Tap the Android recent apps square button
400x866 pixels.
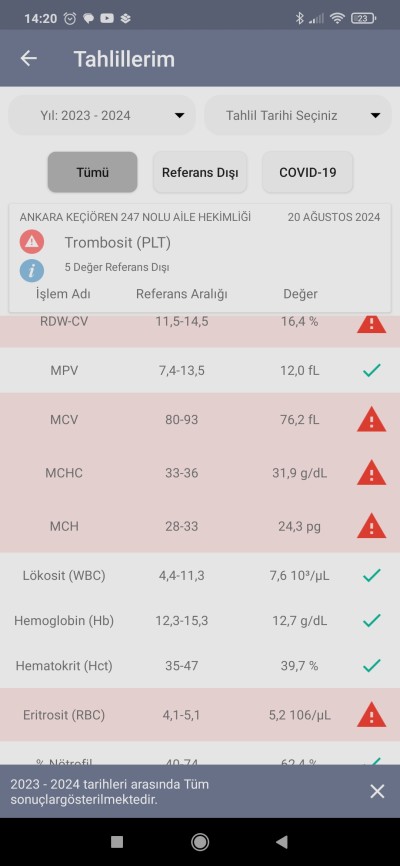point(117,842)
